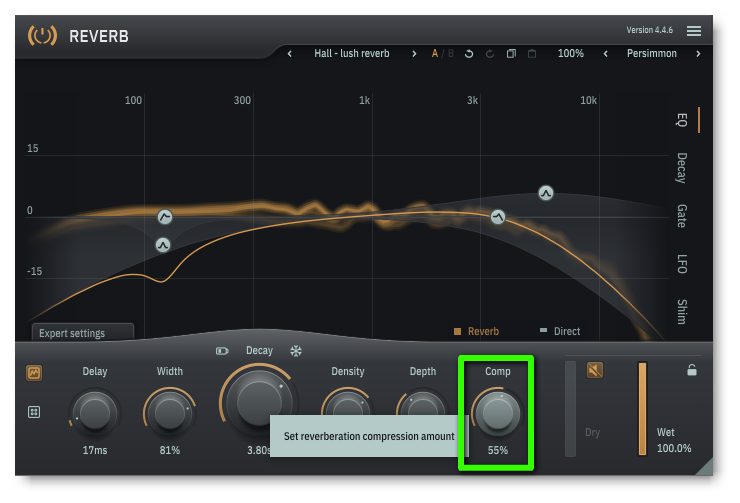Click the orange Wet level fader
Viewport: 740px width, 503px height.
[642, 409]
